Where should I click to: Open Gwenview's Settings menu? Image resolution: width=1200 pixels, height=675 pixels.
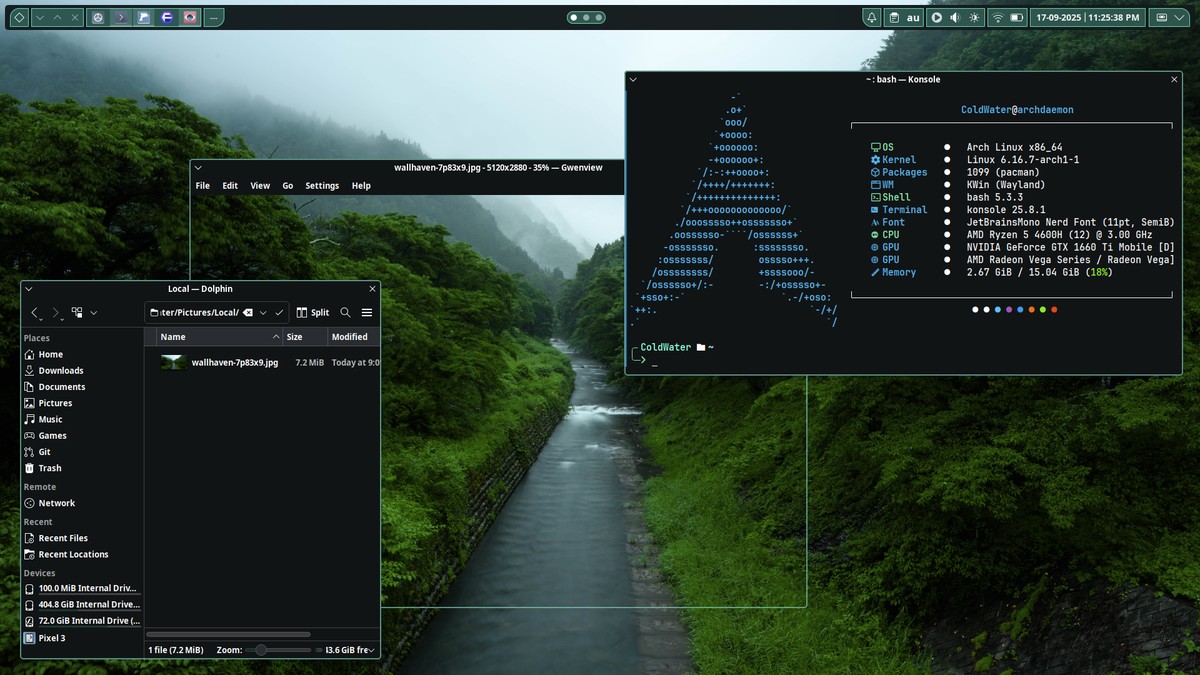[x=321, y=185]
